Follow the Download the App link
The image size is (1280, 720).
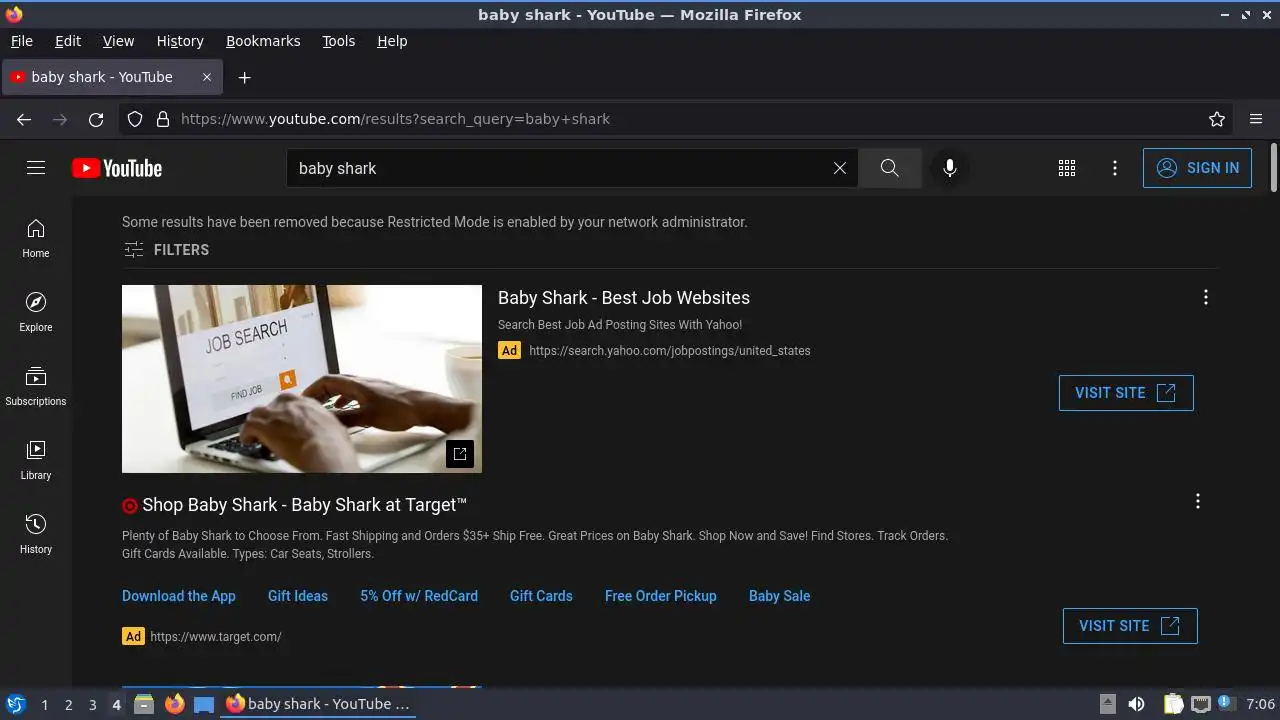coord(179,596)
